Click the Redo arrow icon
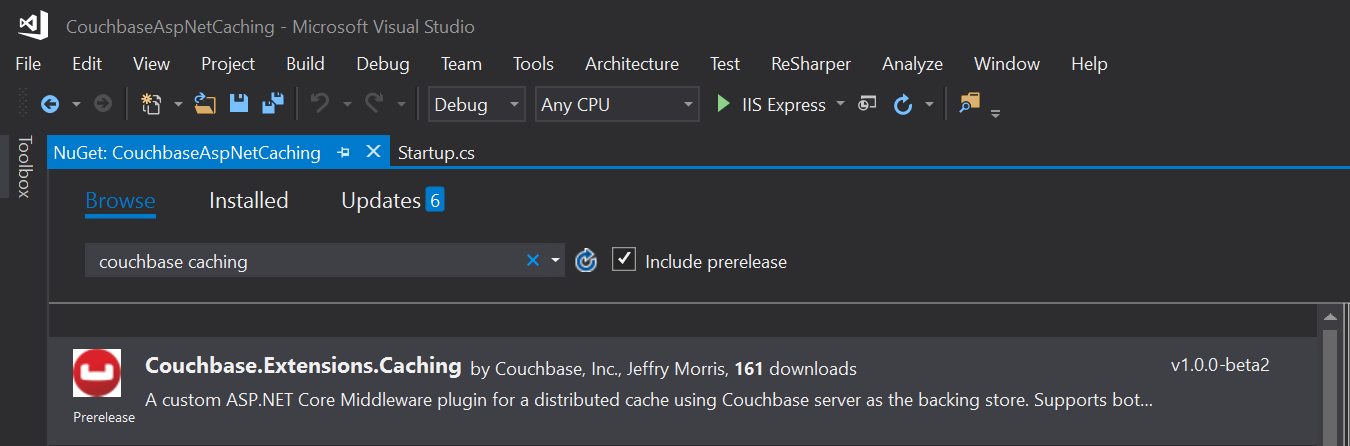 pos(375,104)
